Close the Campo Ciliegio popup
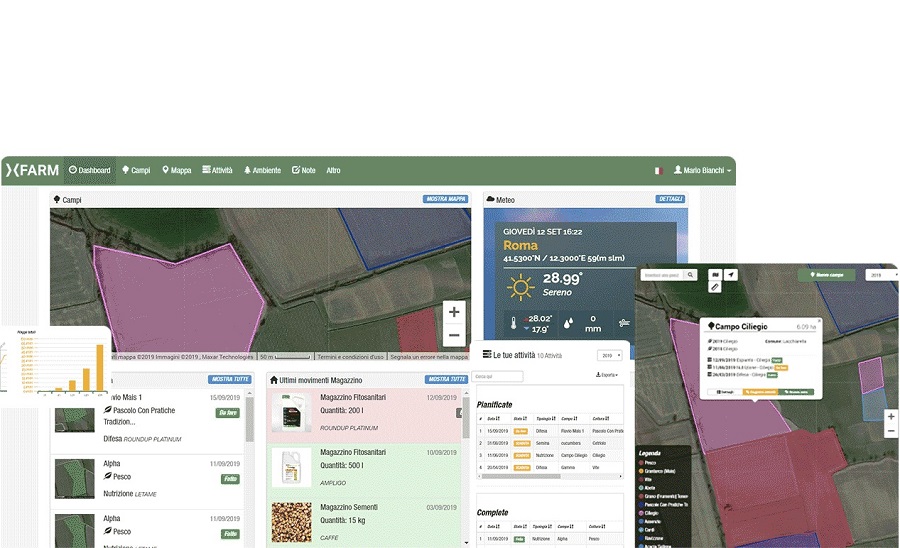 [819, 322]
